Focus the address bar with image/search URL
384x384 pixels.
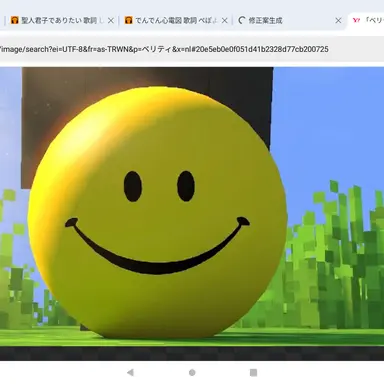[192, 49]
